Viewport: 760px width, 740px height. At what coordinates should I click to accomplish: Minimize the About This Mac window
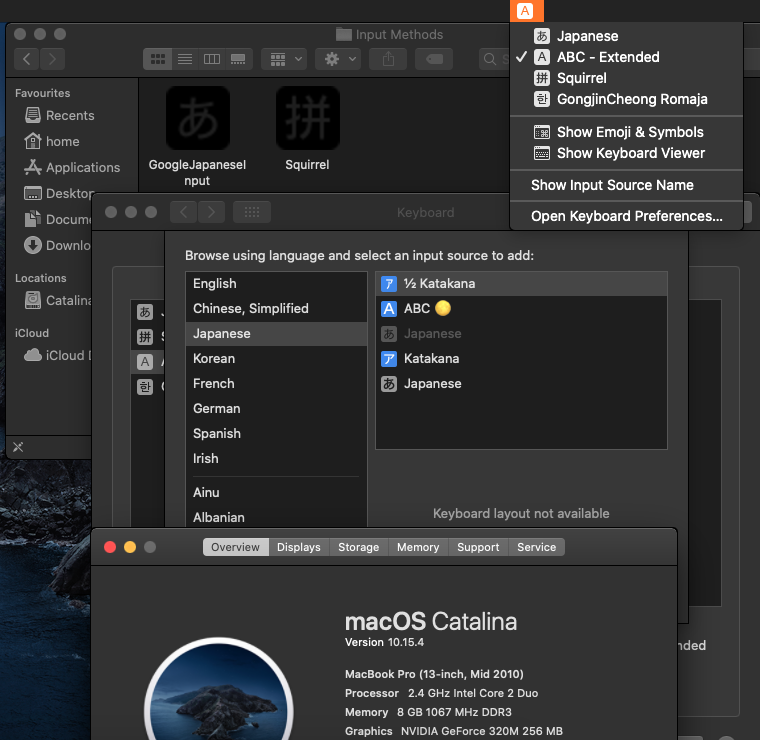[130, 547]
